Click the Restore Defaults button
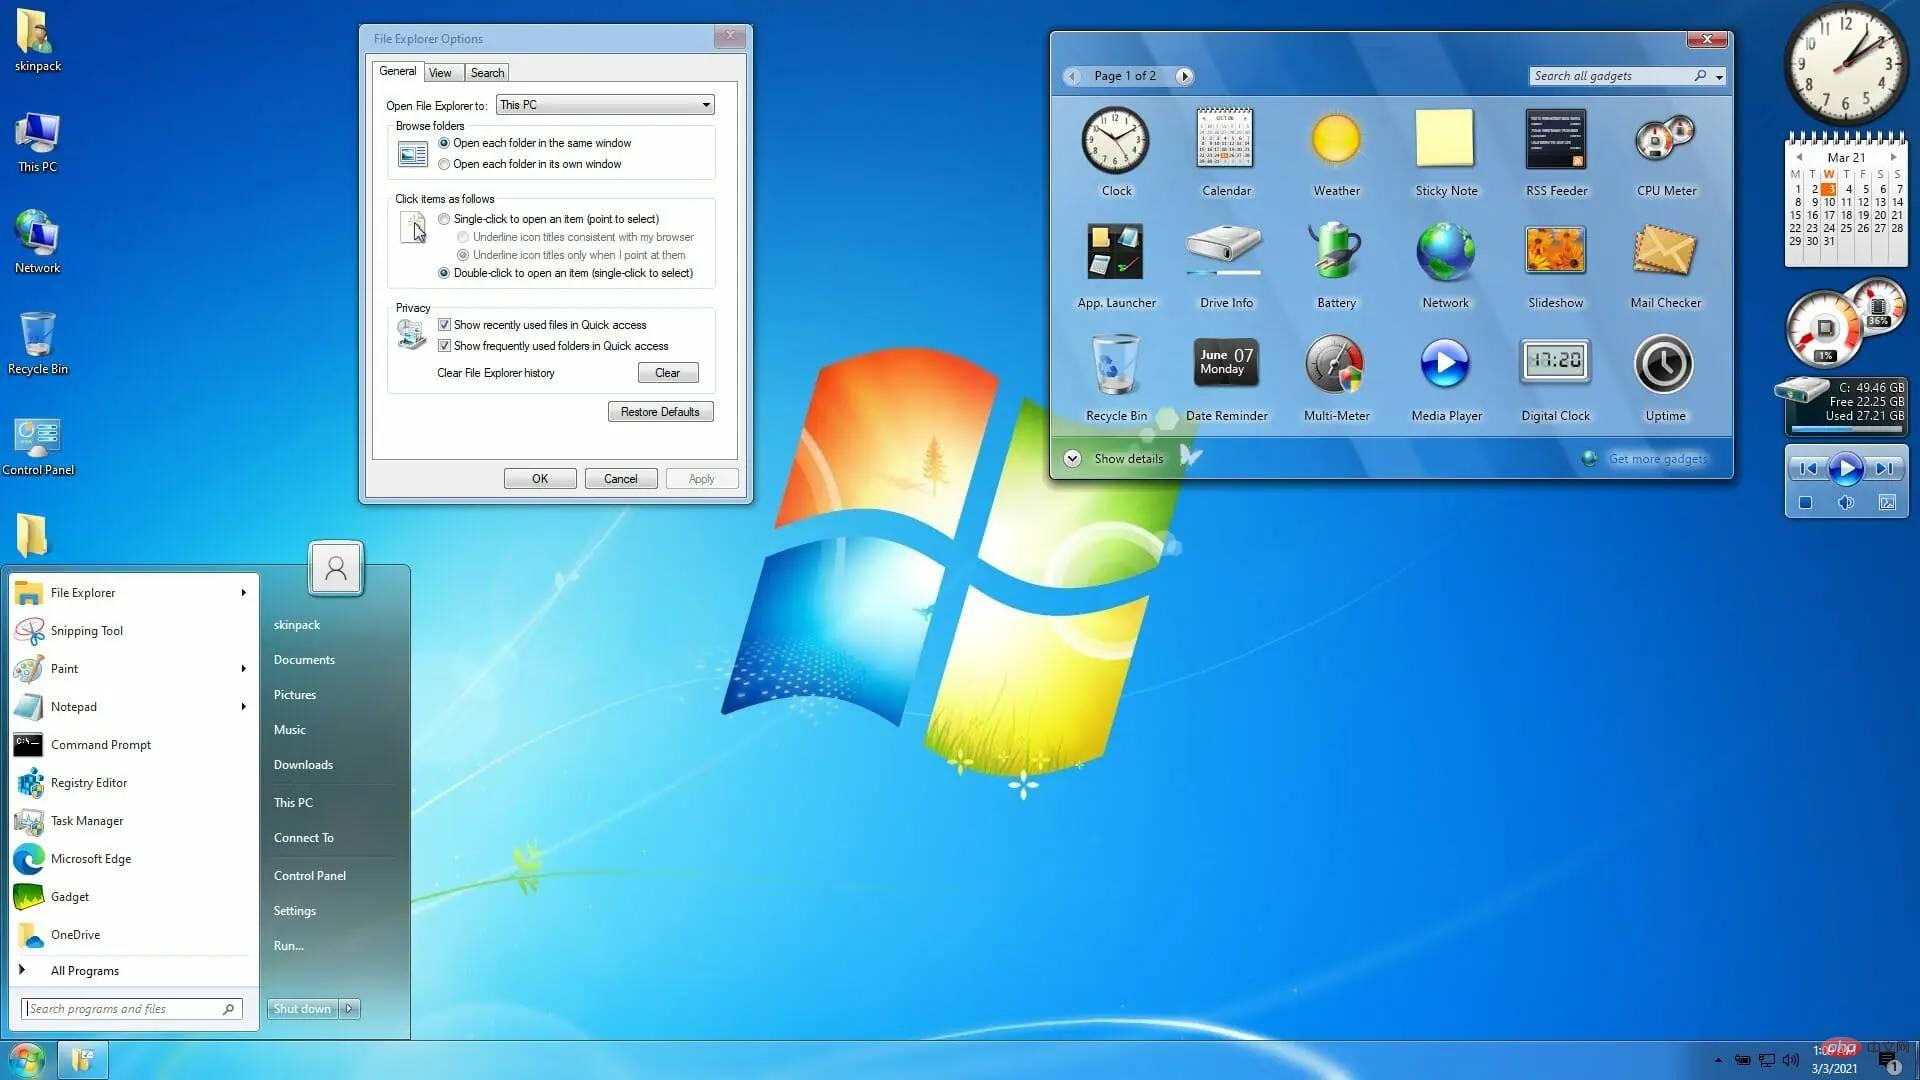 (659, 410)
